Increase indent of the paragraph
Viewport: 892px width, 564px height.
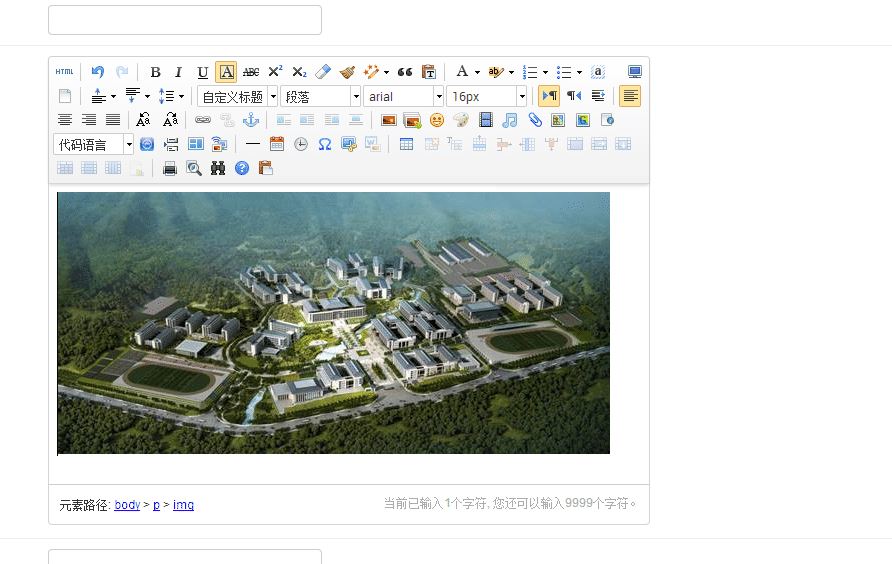(x=598, y=96)
